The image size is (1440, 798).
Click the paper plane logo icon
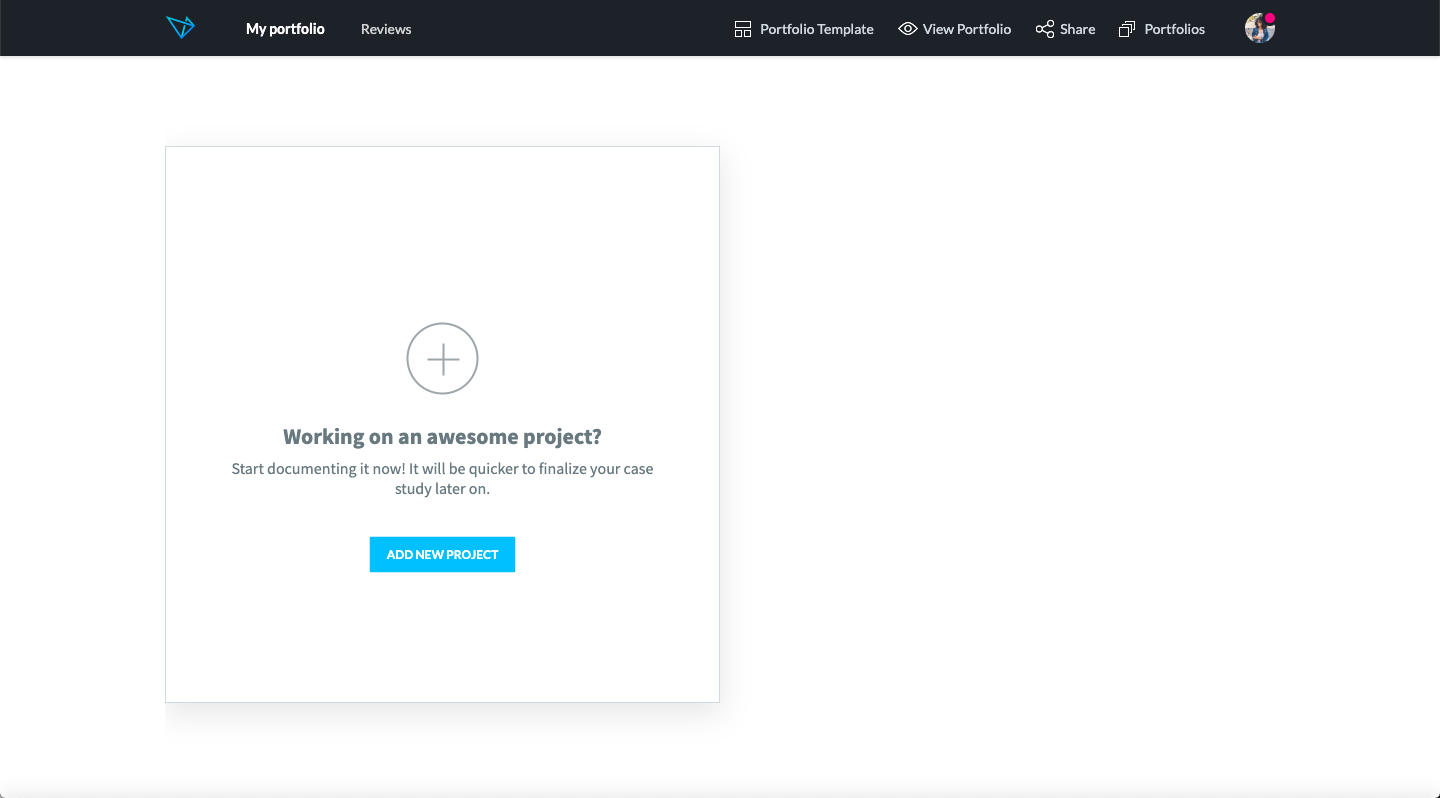[x=181, y=27]
